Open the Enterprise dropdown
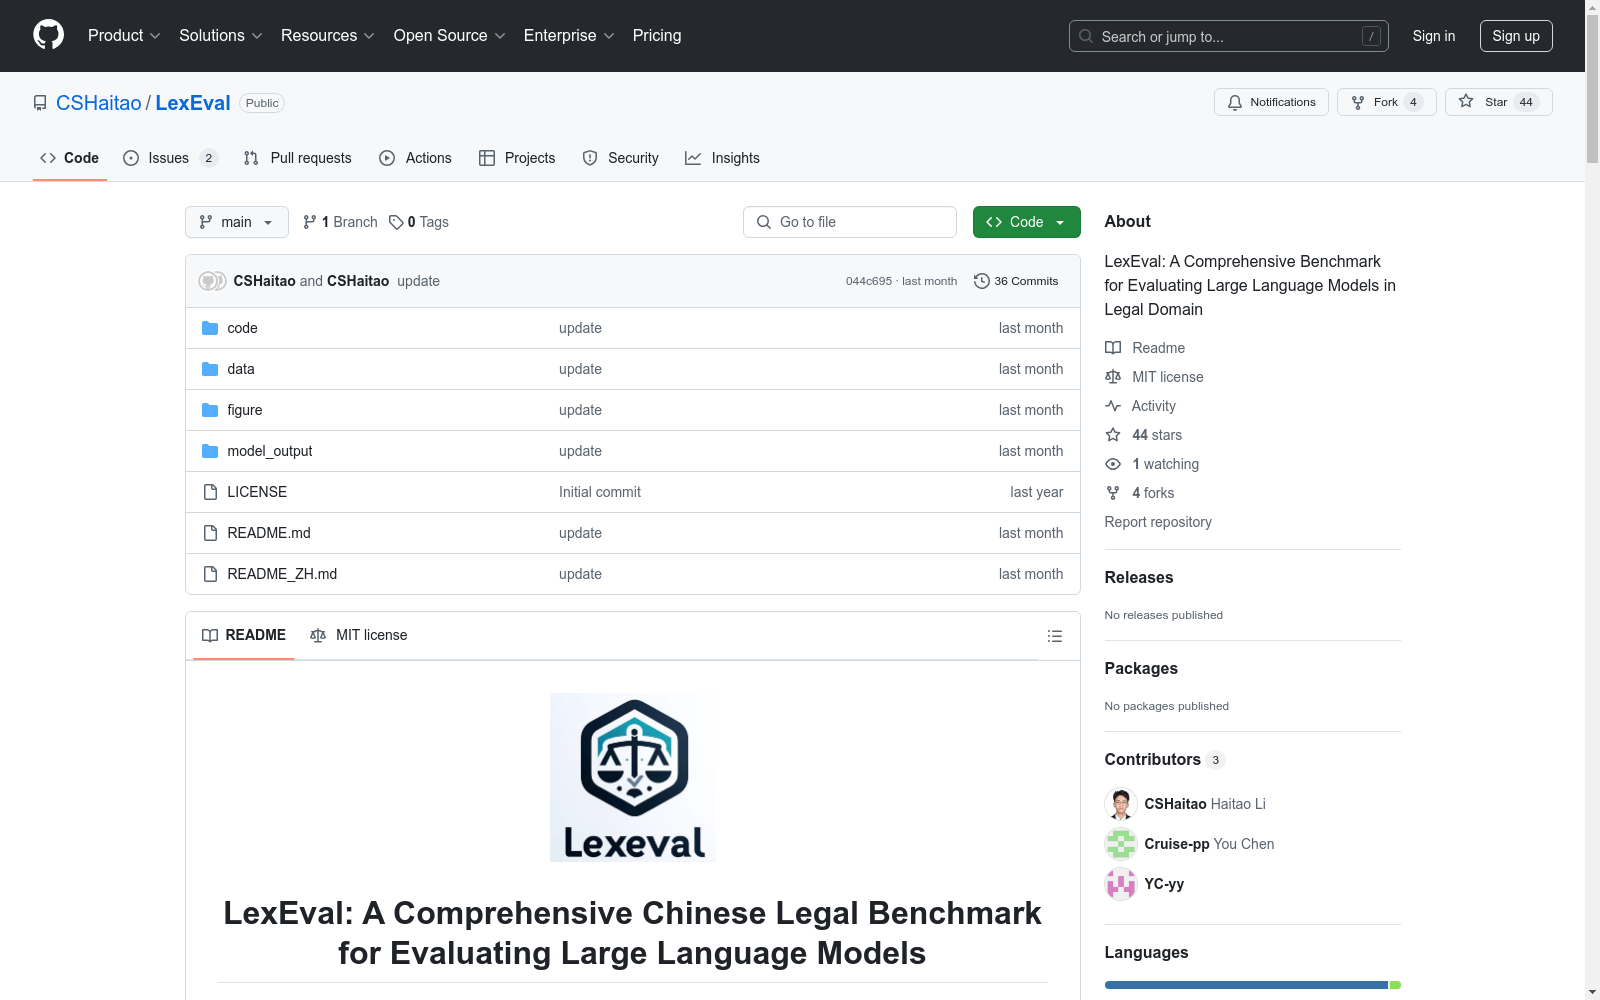The width and height of the screenshot is (1600, 1000). pyautogui.click(x=569, y=36)
